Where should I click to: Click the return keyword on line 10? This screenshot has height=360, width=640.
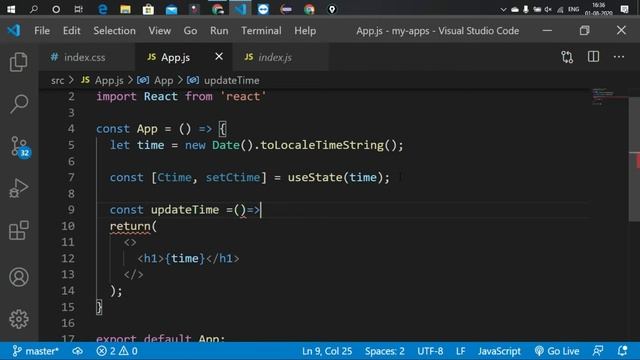(x=130, y=226)
